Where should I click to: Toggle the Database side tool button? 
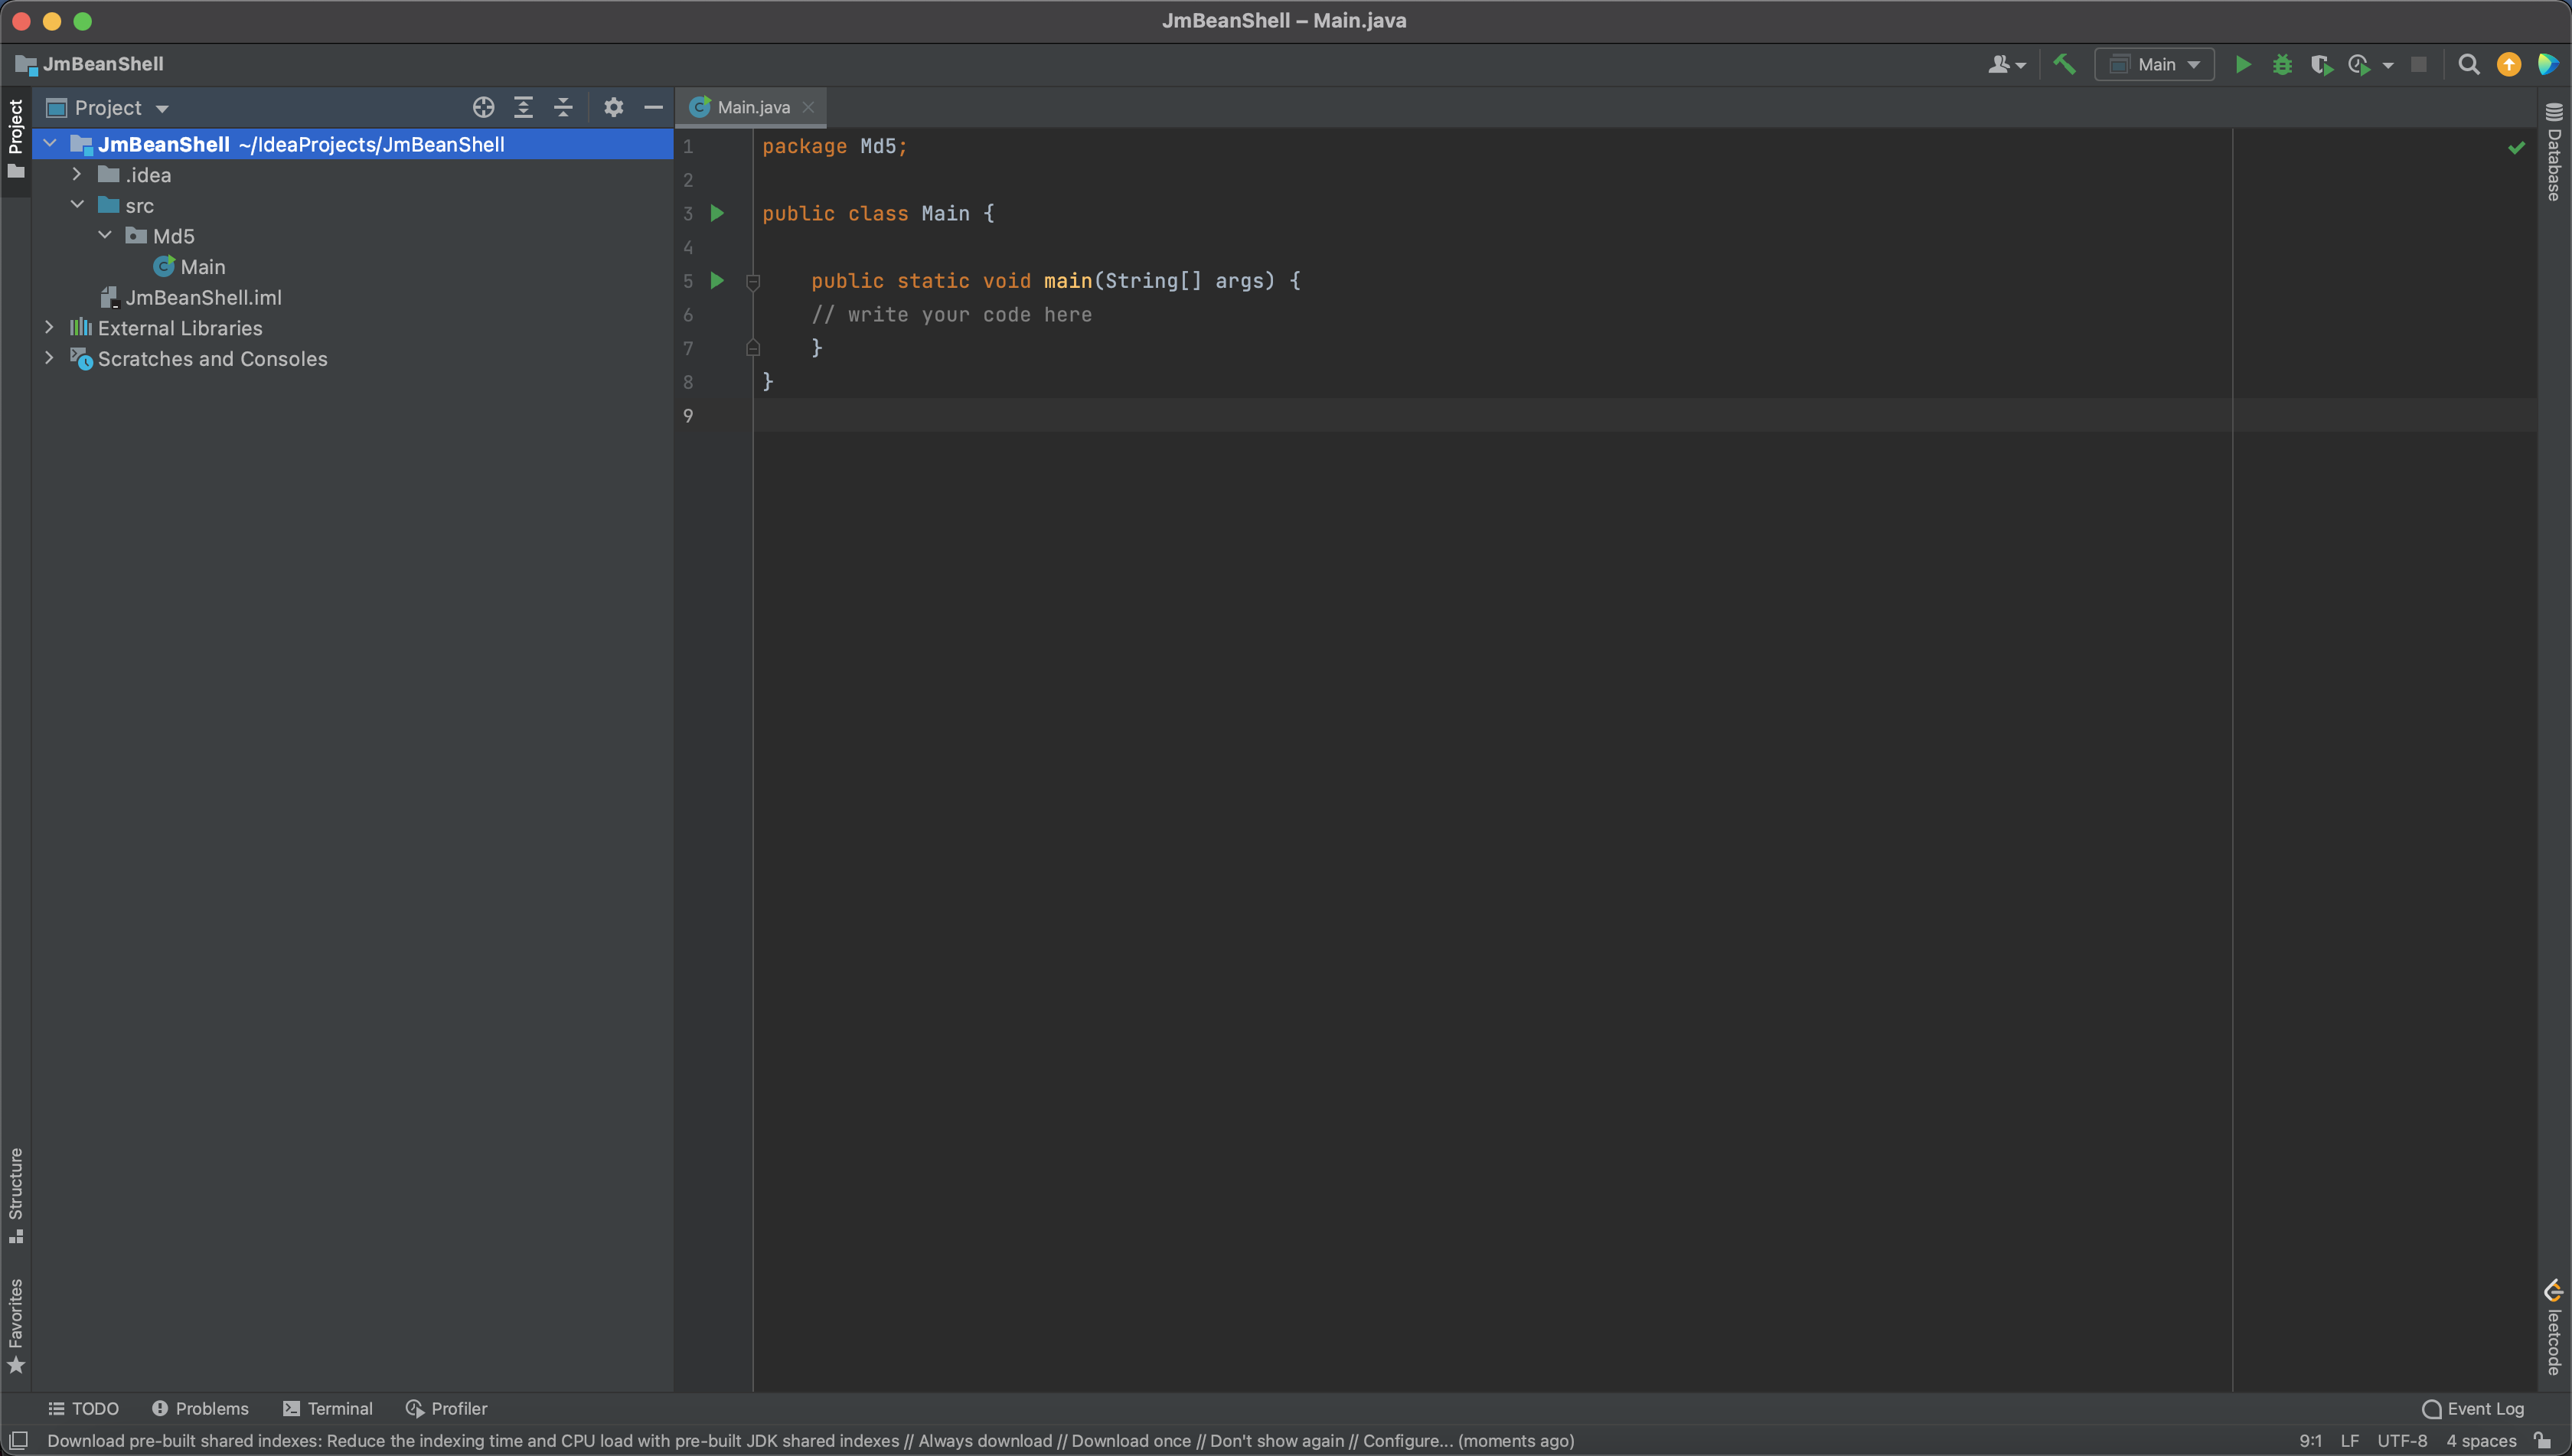2554,151
